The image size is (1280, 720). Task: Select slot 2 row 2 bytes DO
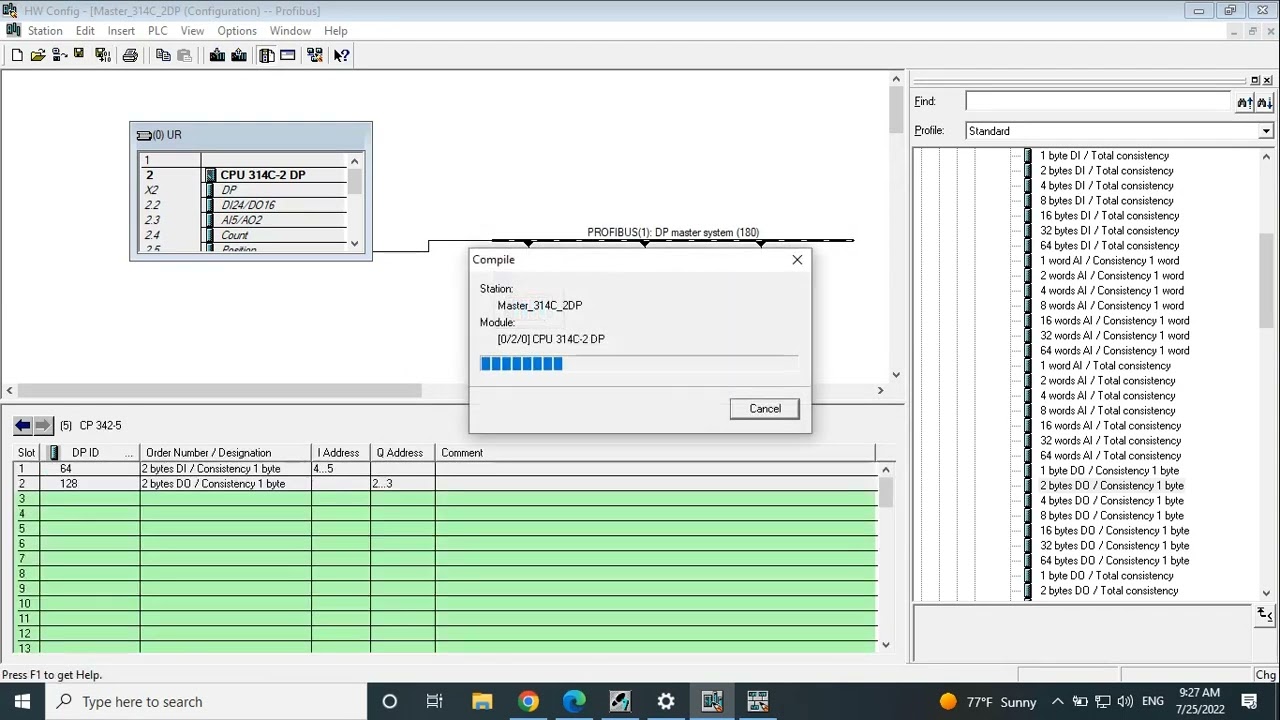pos(445,483)
